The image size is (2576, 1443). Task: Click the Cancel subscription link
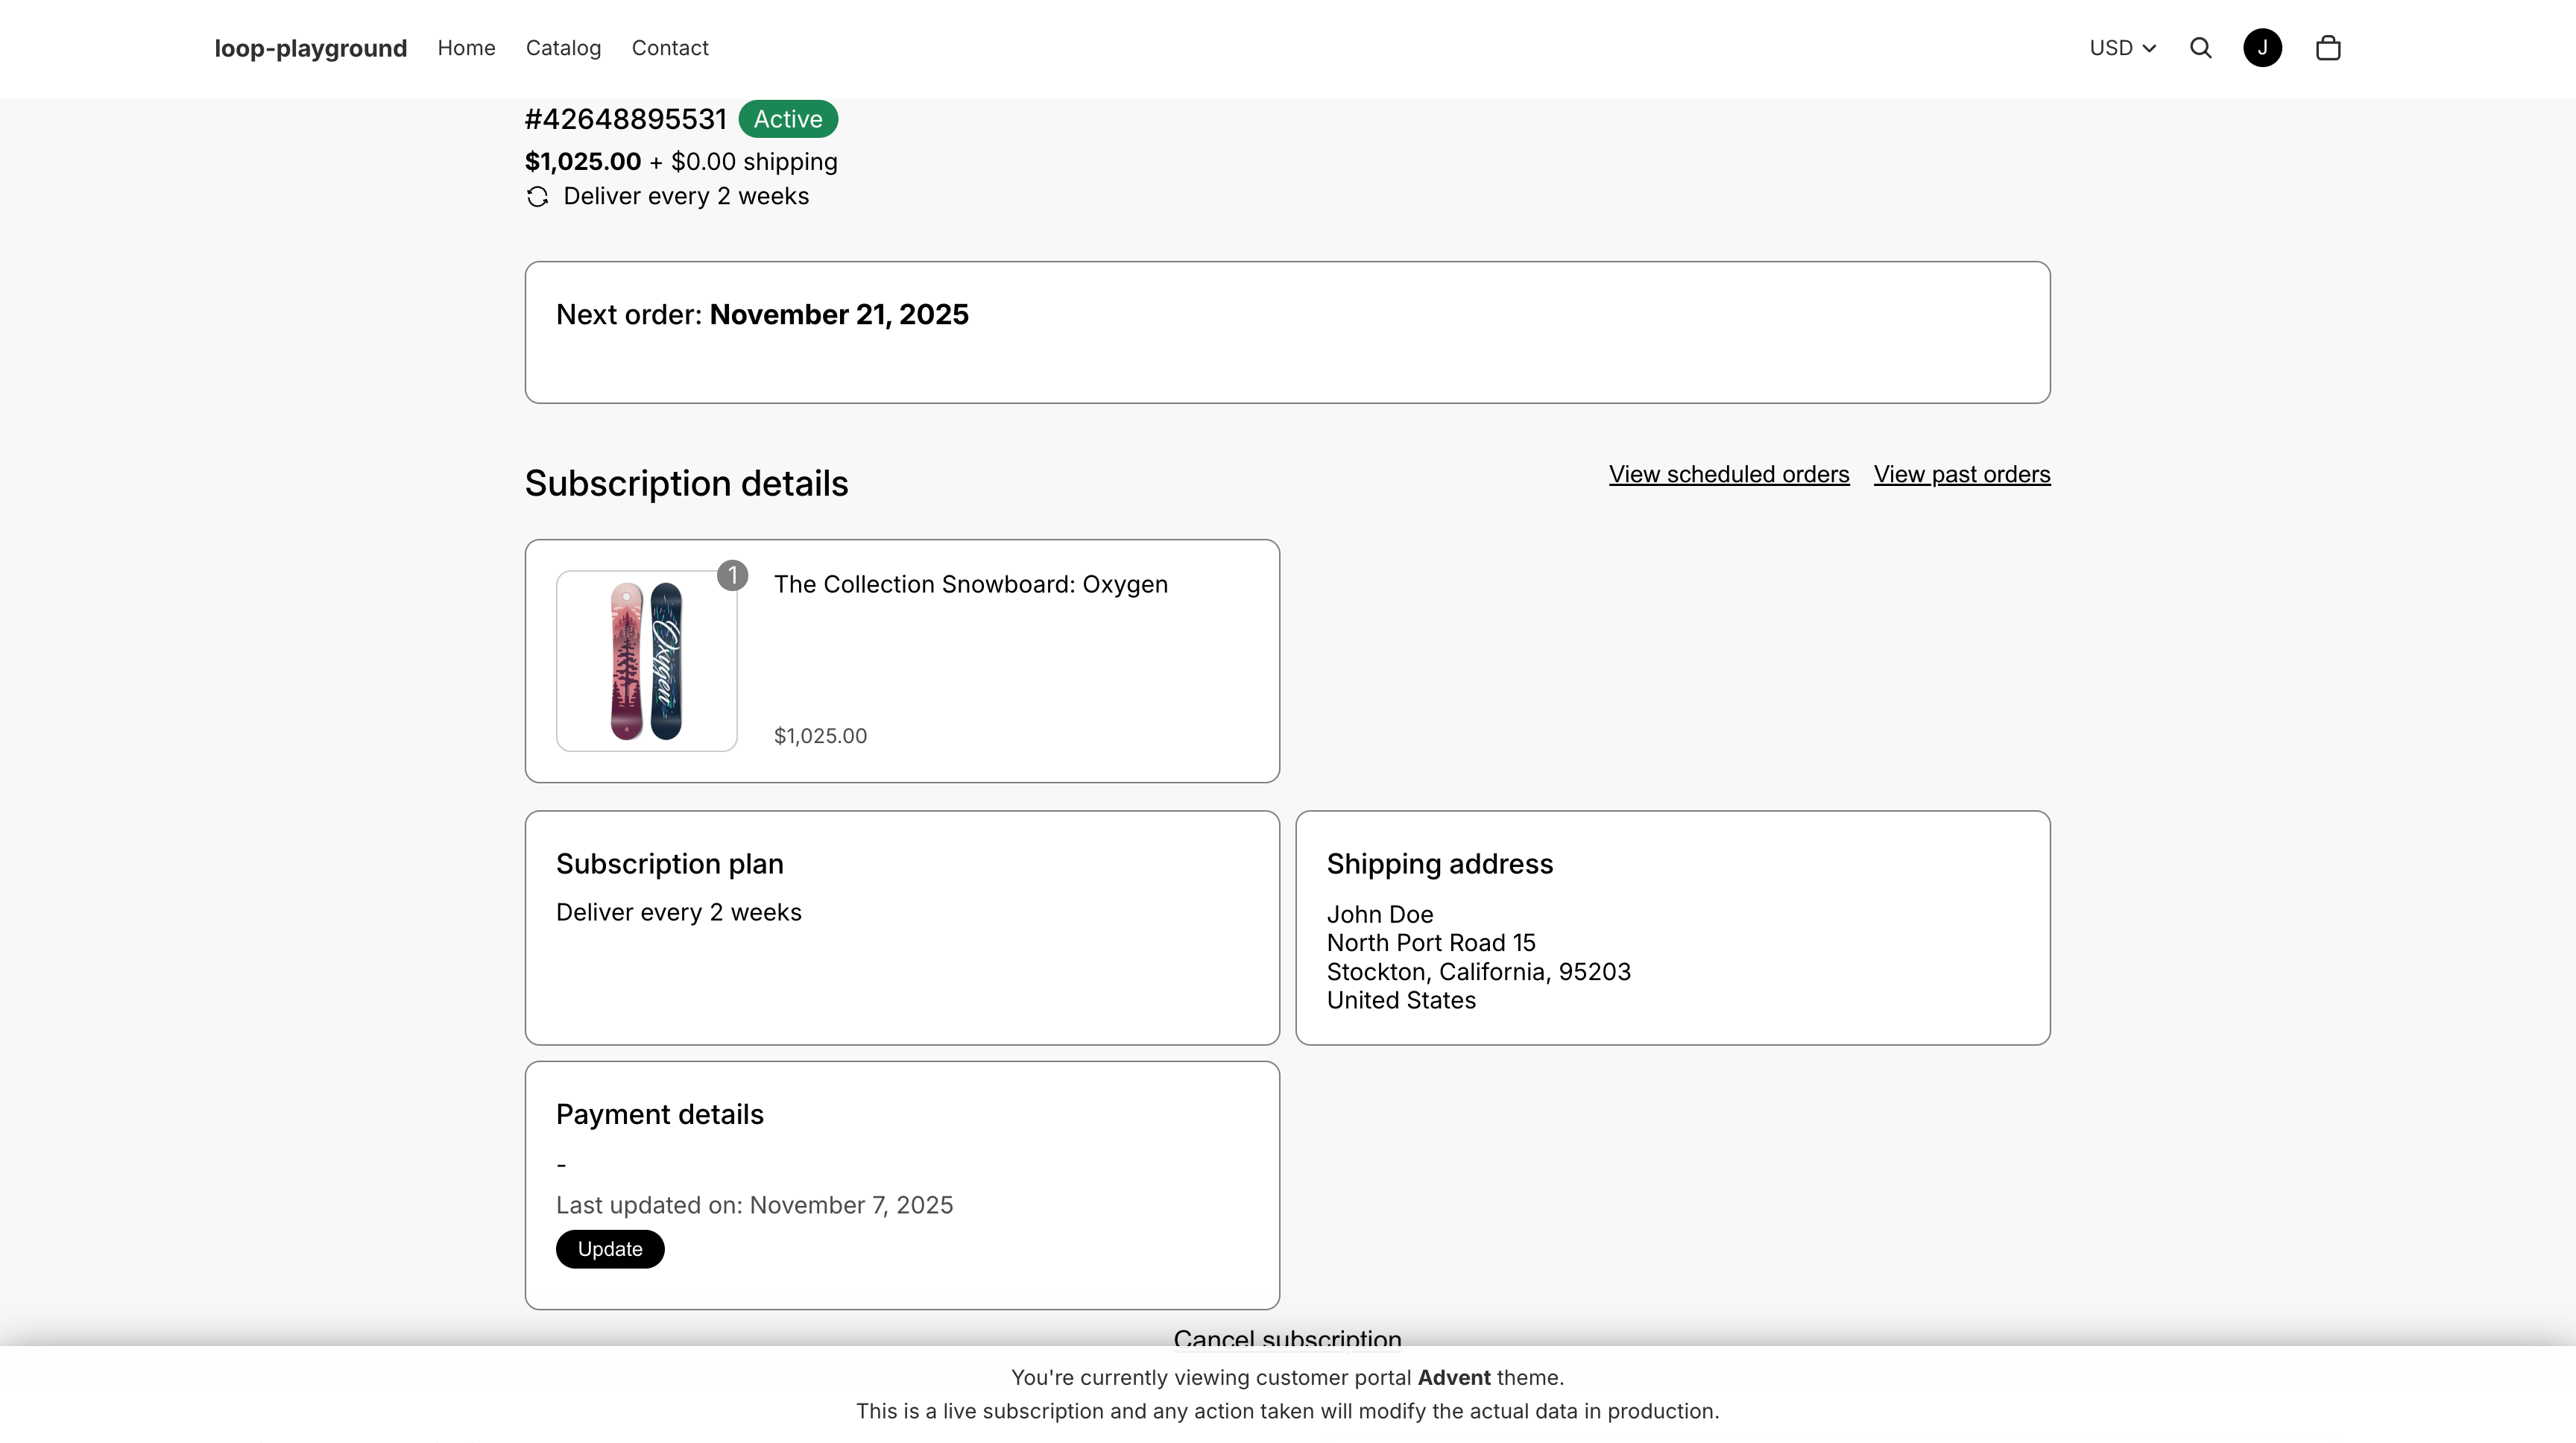(x=1287, y=1337)
